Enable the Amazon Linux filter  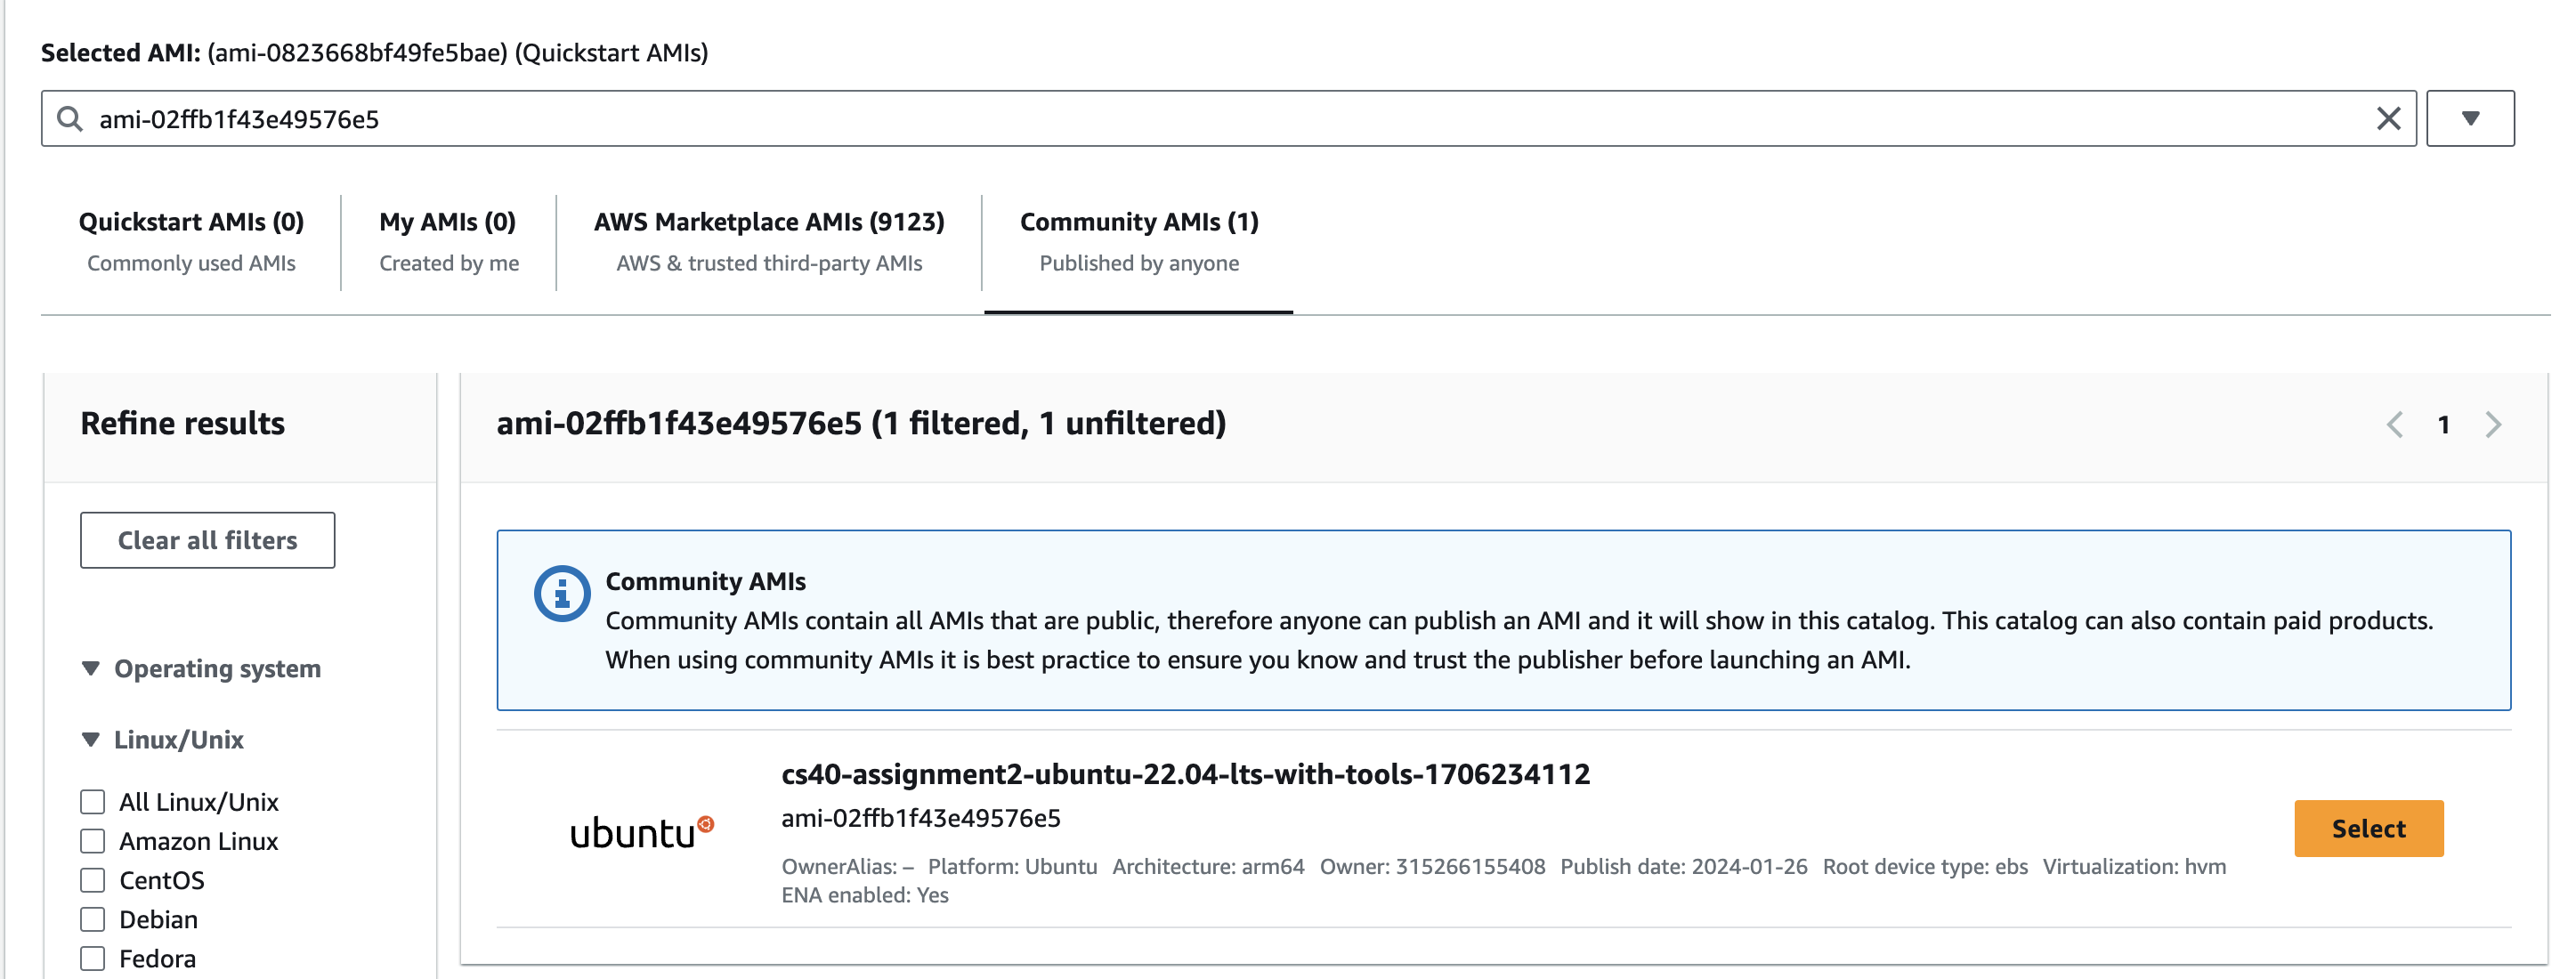coord(93,841)
